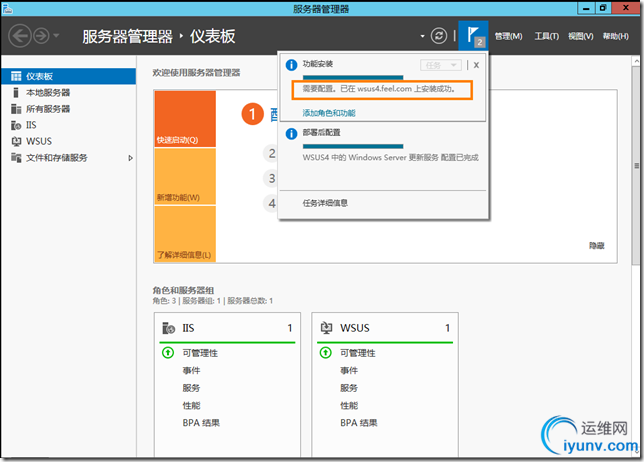Click the 欢迎使用服务器管理器 heading text

click(196, 73)
